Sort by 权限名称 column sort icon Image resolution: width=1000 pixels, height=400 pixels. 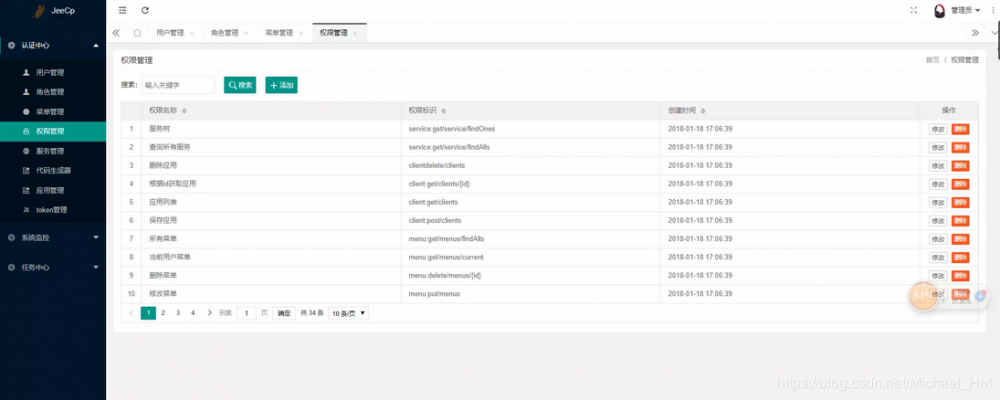(184, 111)
